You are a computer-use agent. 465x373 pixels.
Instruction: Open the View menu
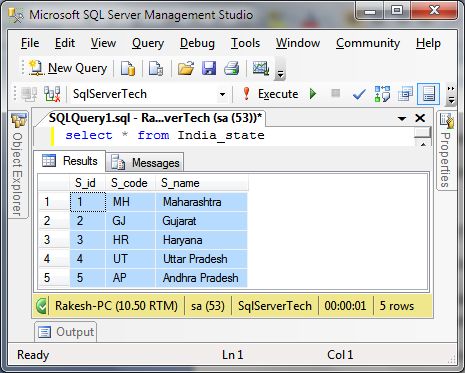point(103,43)
